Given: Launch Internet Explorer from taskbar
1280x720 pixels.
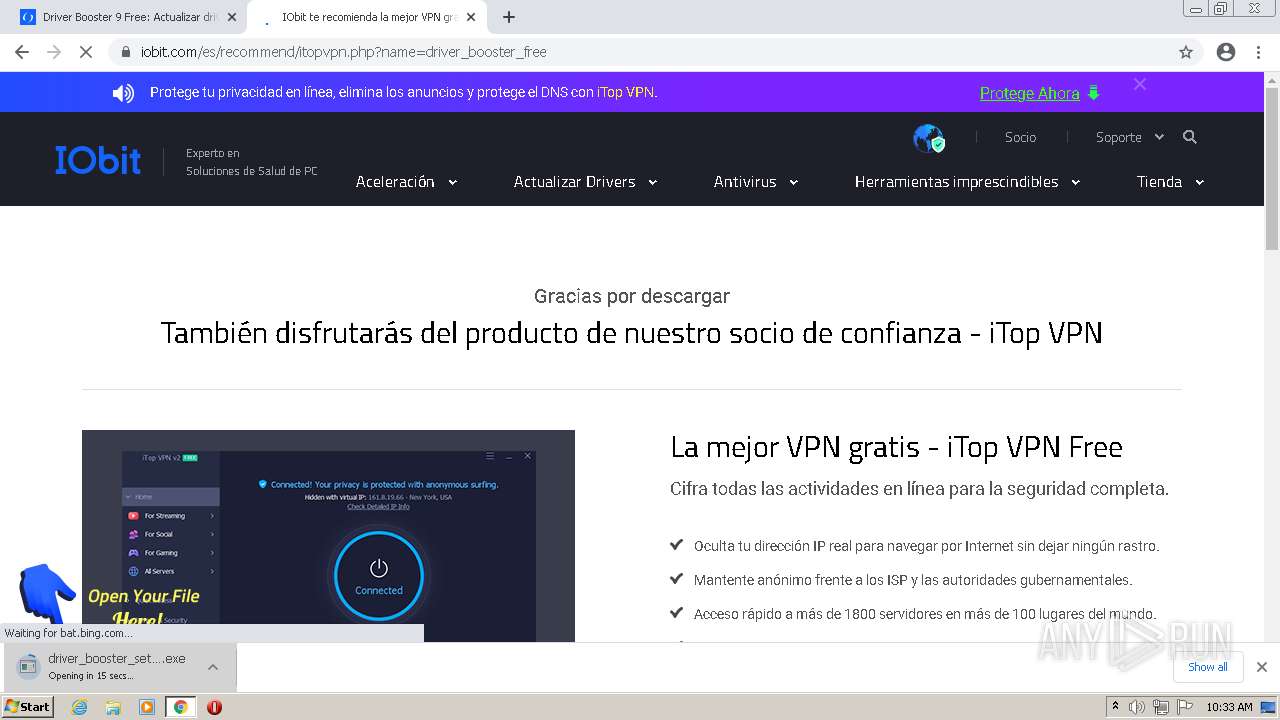Looking at the screenshot, I should (x=80, y=707).
